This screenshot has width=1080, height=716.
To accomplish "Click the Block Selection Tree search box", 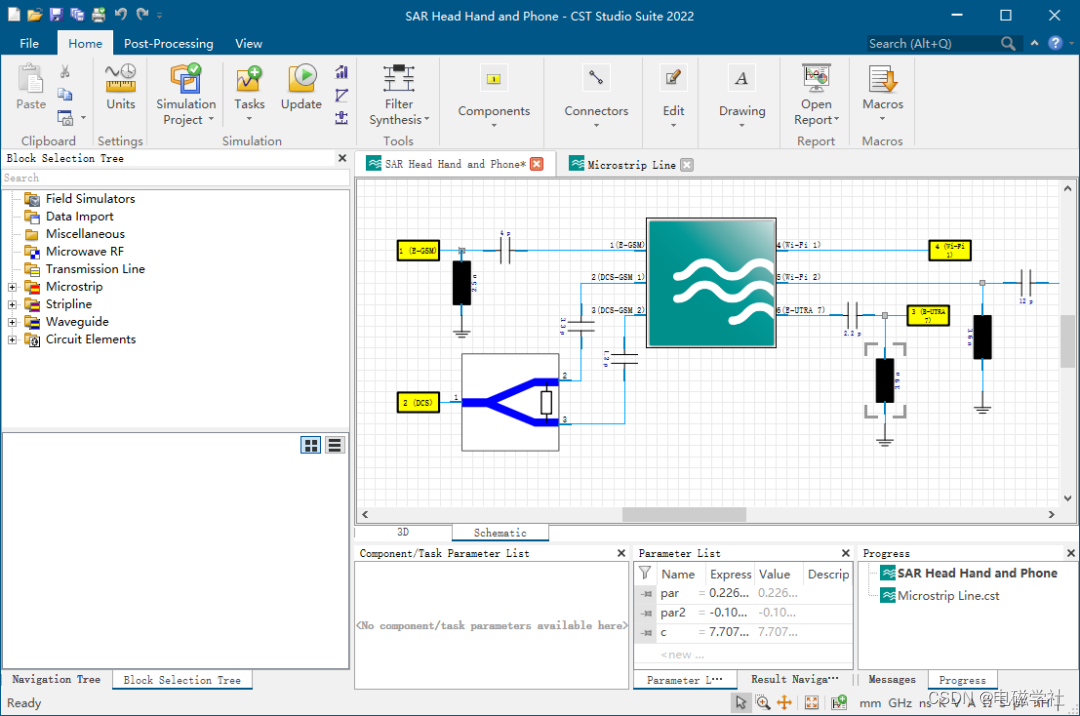I will [x=175, y=178].
